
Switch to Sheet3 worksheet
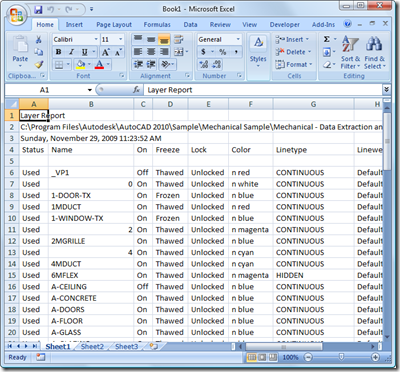[x=126, y=346]
